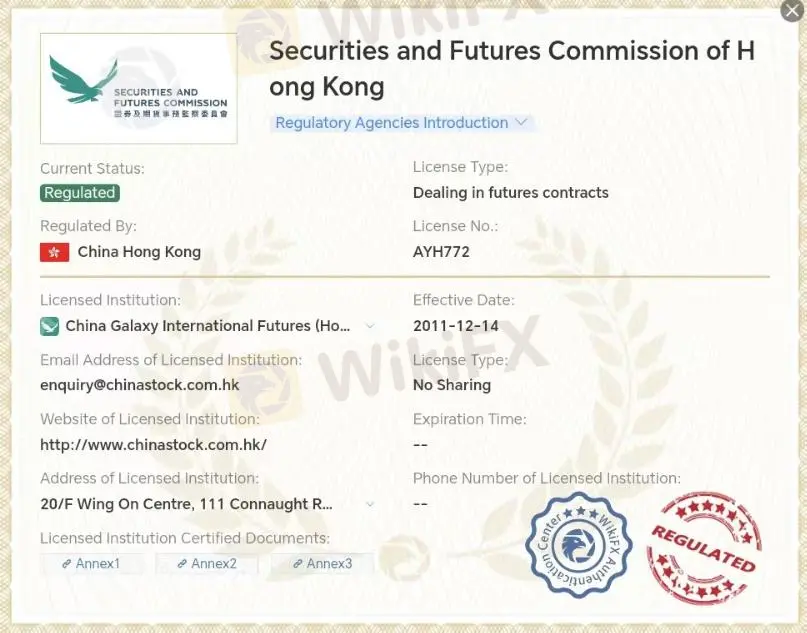Click the link icon beside Annex1
The height and width of the screenshot is (633, 807).
66,564
